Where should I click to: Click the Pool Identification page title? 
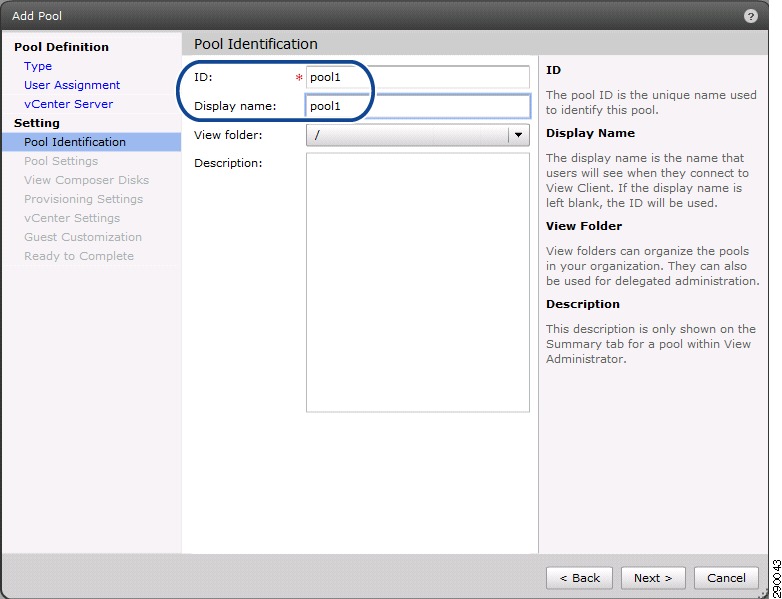(x=256, y=44)
